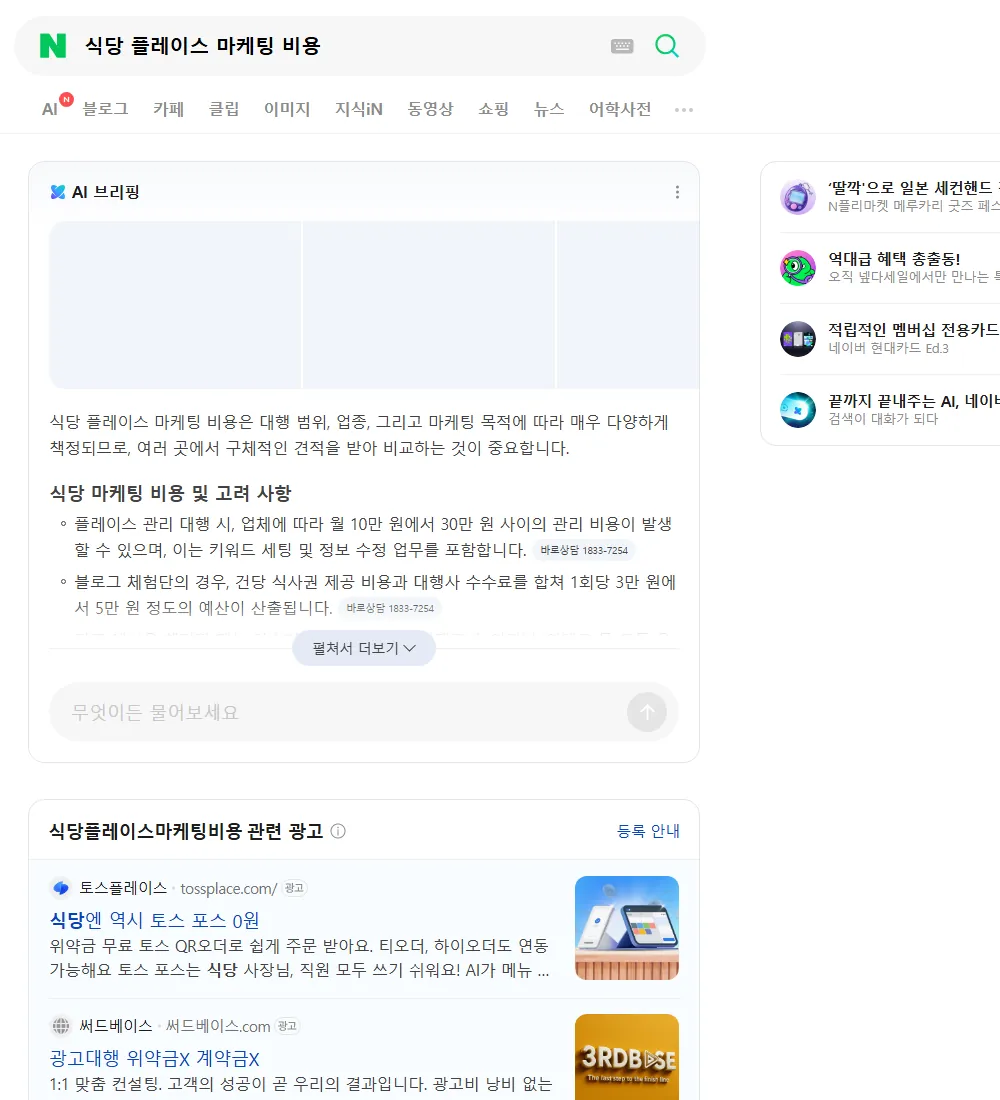Viewport: 1000px width, 1100px height.
Task: Click 광고 badge beside tossplace.com
Action: (295, 888)
